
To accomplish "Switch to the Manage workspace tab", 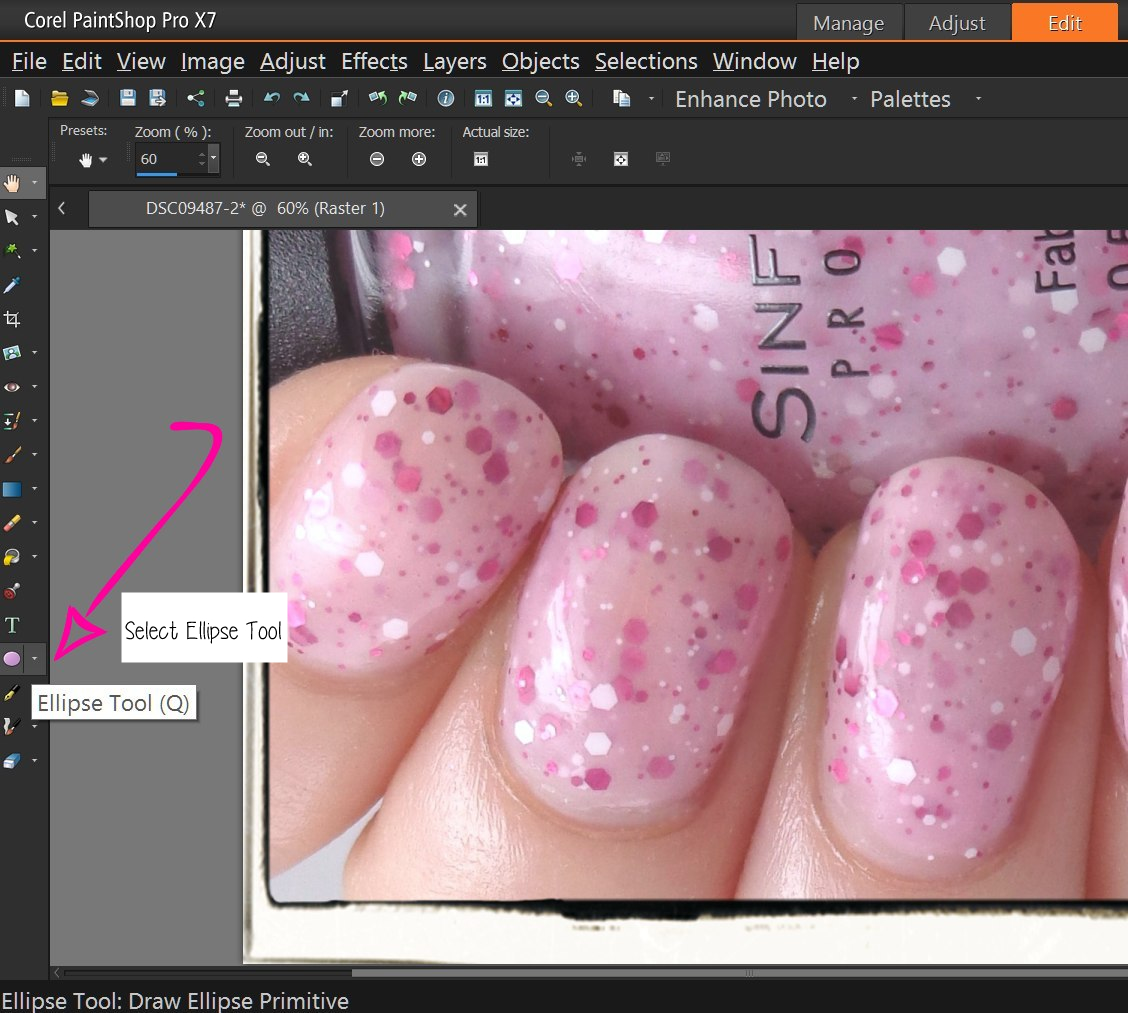I will [849, 21].
